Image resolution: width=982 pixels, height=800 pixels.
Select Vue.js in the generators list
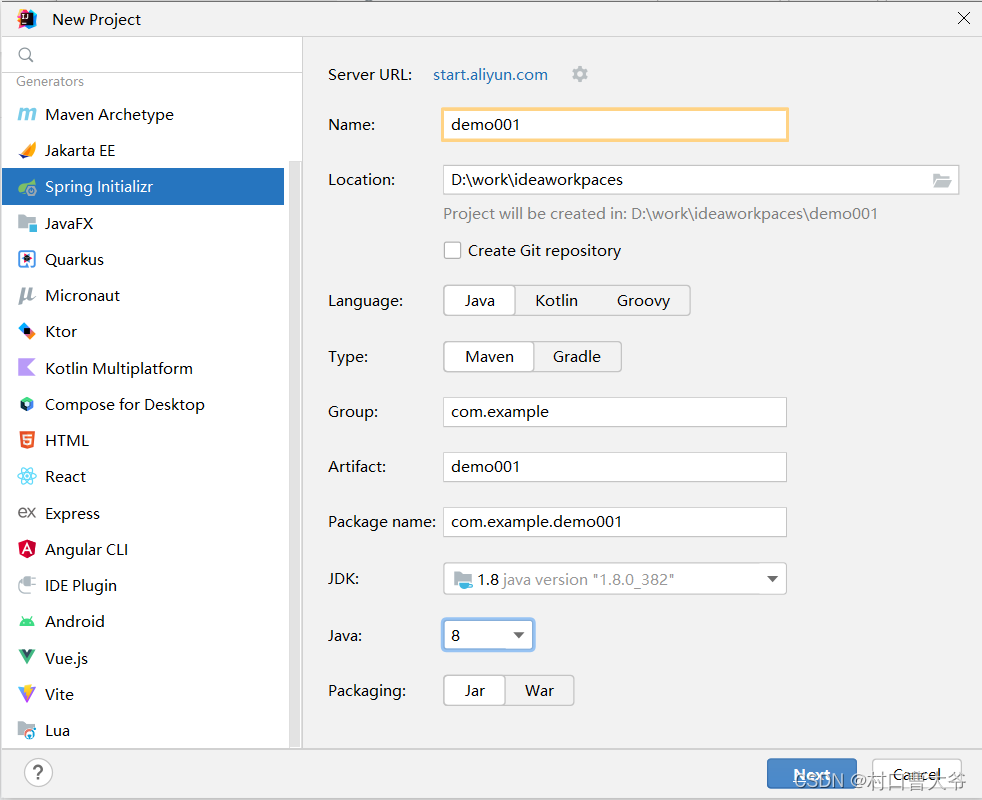tap(143, 658)
